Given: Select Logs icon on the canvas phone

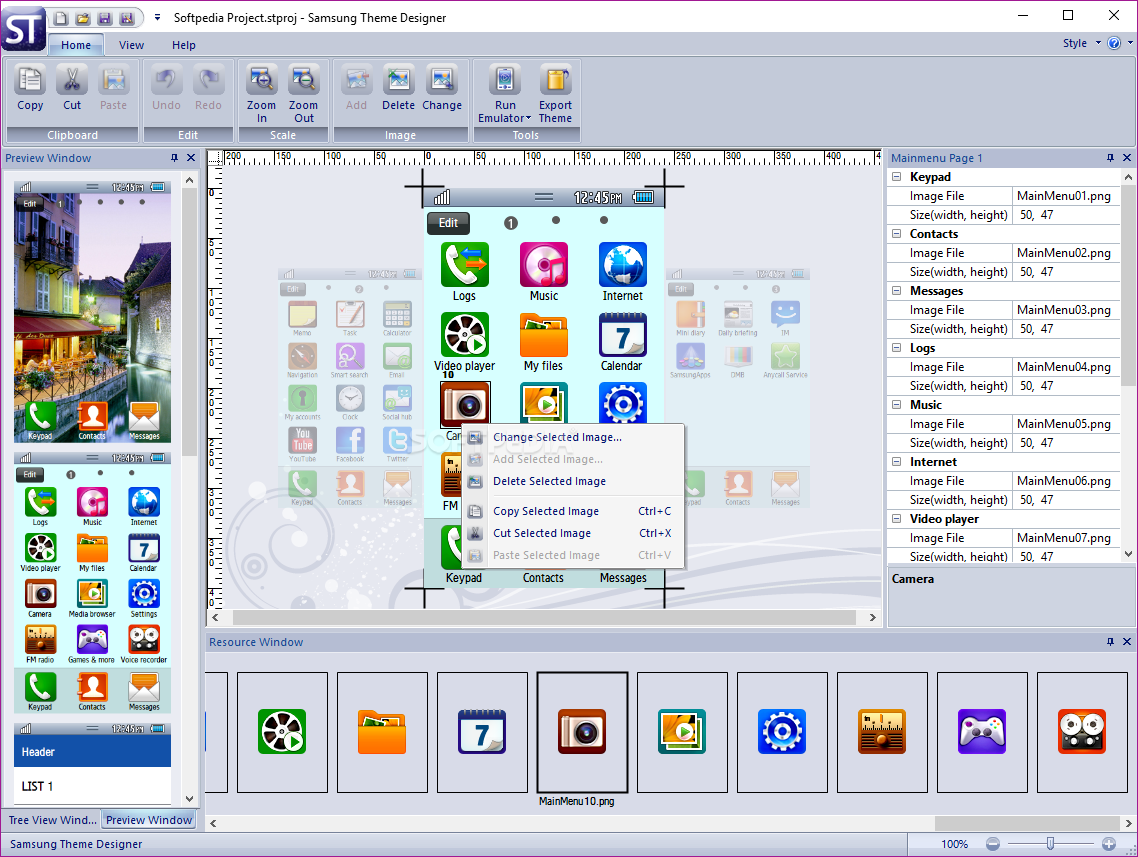Looking at the screenshot, I should pos(464,265).
